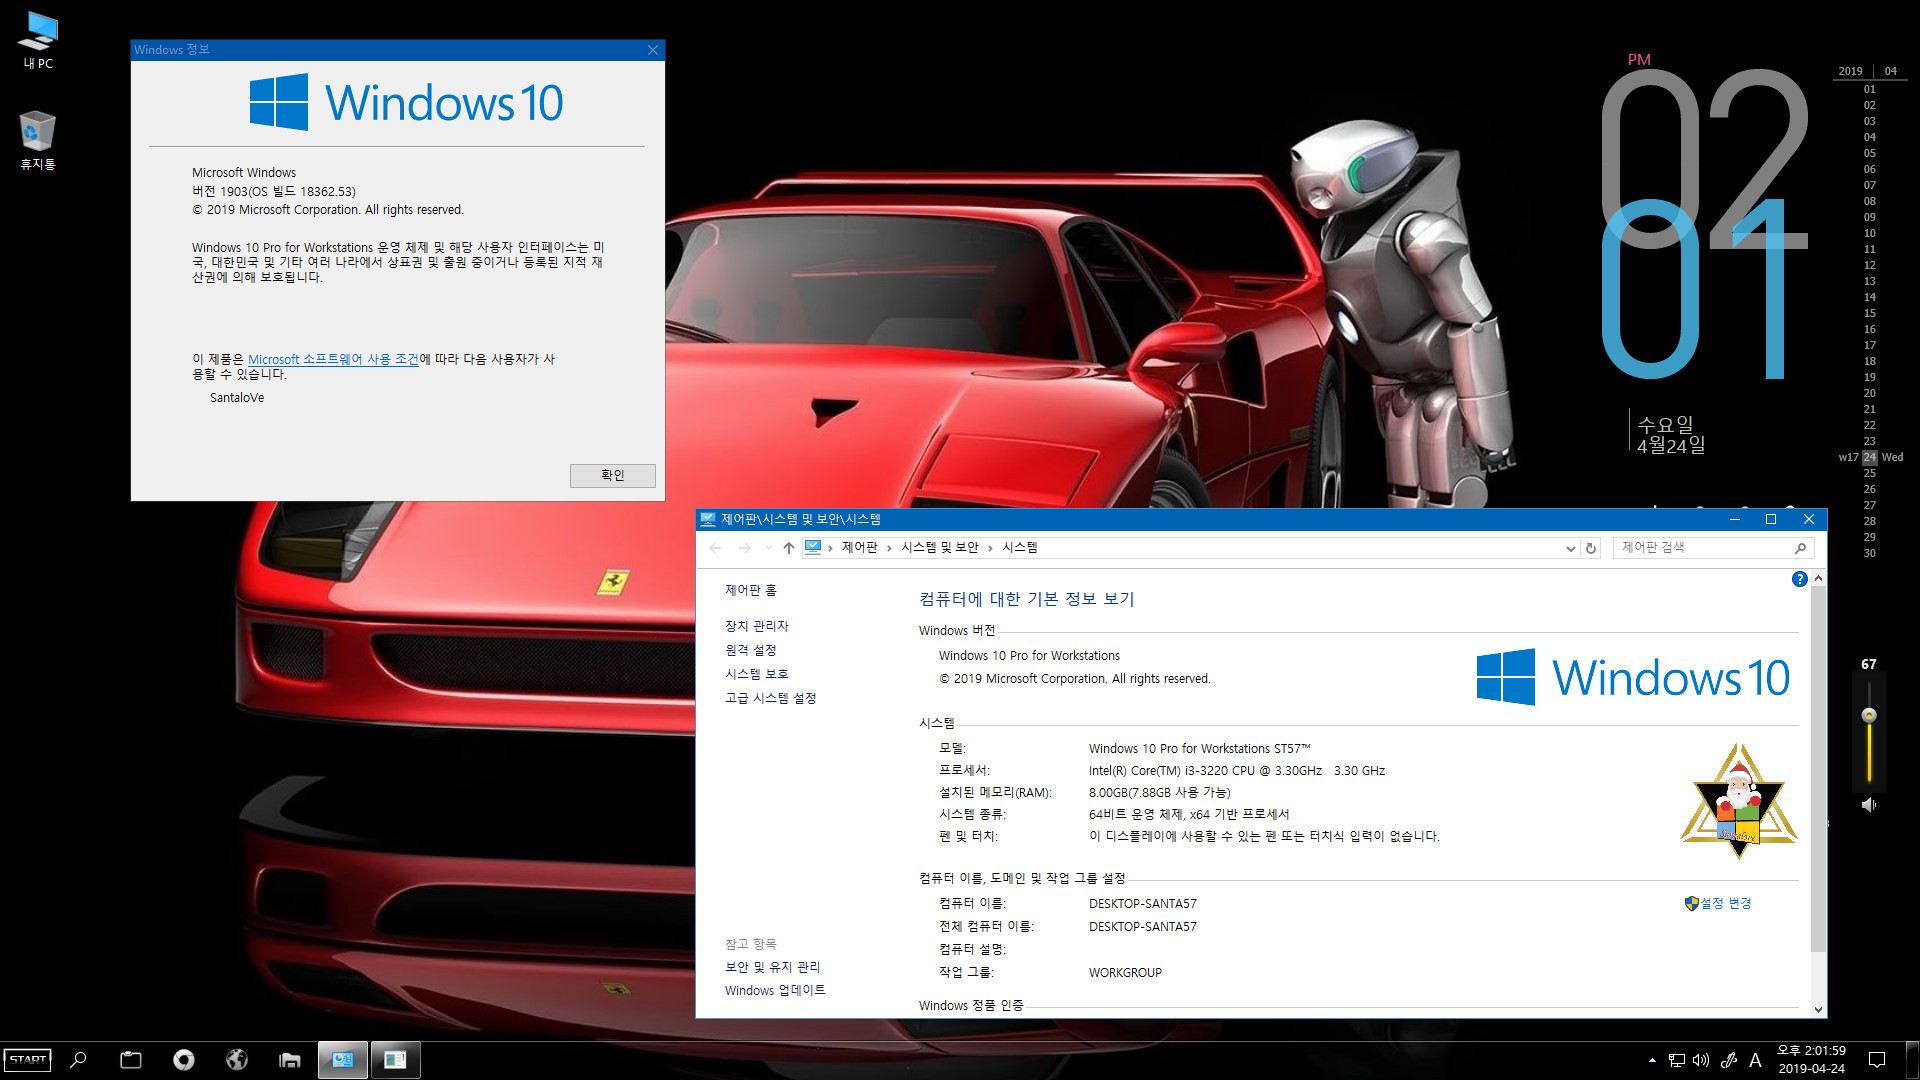Screen dimensions: 1920x1080
Task: Toggle IME input mode 'A' indicator
Action: tap(1755, 1060)
